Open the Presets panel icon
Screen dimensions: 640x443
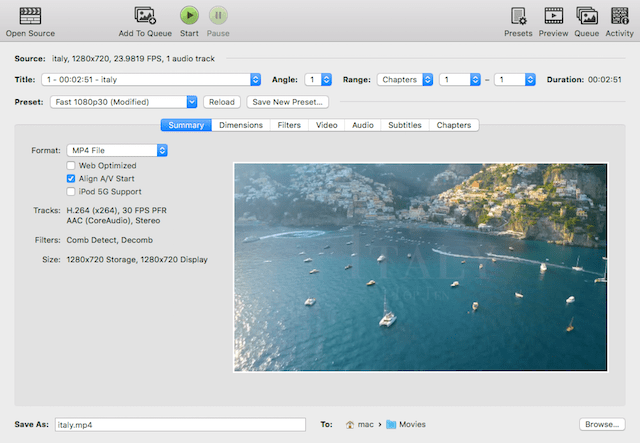click(518, 16)
